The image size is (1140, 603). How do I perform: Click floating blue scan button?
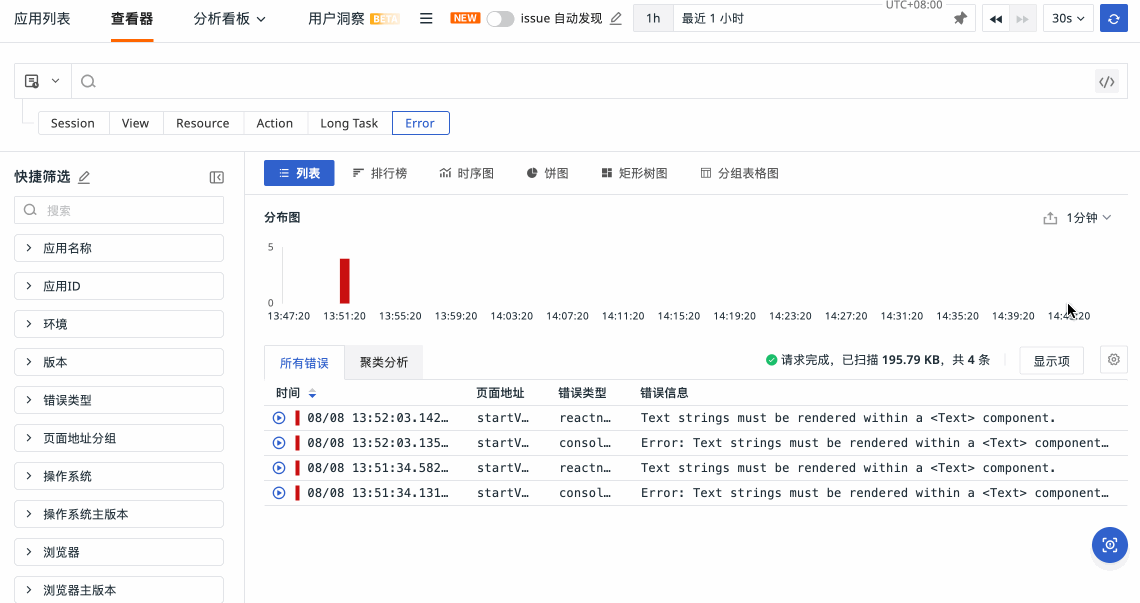click(x=1109, y=545)
